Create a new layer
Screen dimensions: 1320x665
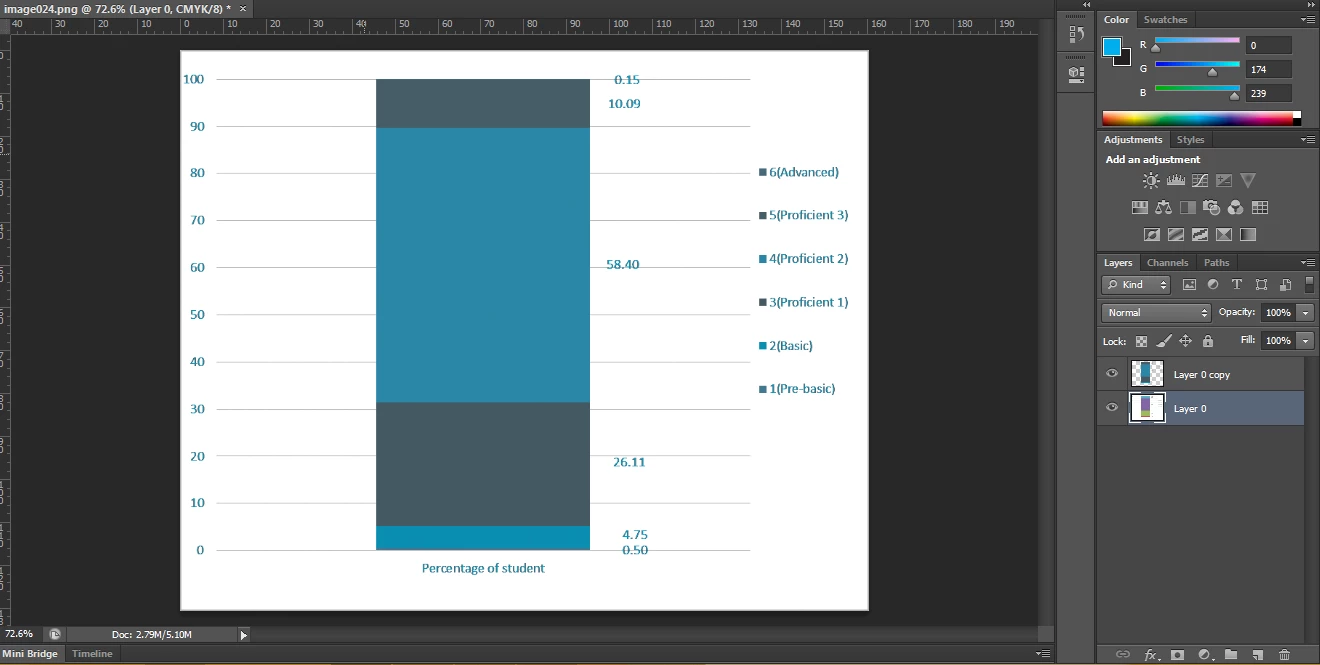tap(1258, 655)
